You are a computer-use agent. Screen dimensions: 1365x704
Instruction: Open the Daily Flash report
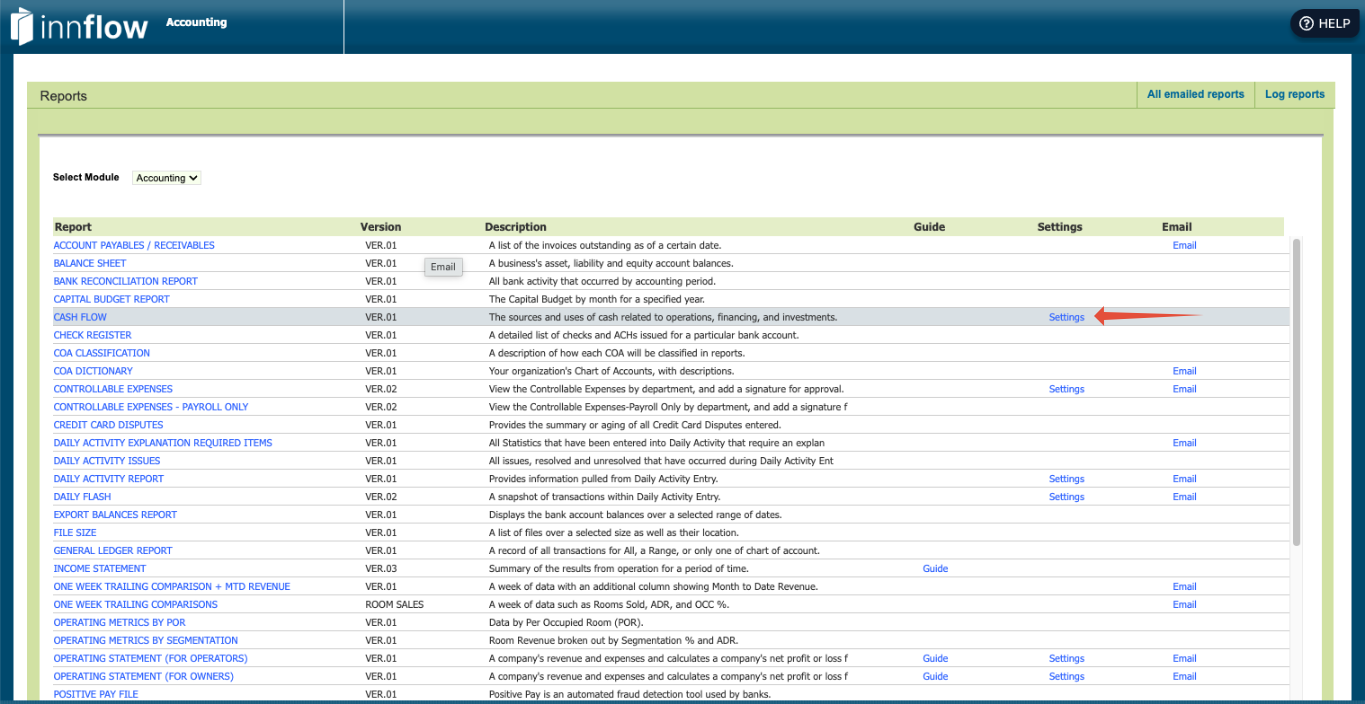(83, 497)
